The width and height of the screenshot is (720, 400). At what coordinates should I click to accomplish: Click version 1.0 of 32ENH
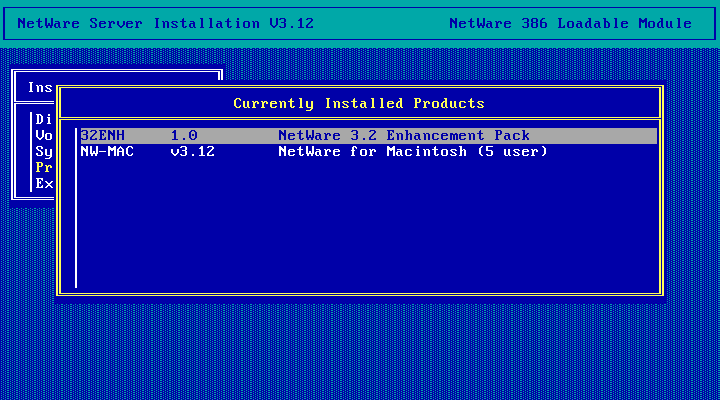[184, 135]
